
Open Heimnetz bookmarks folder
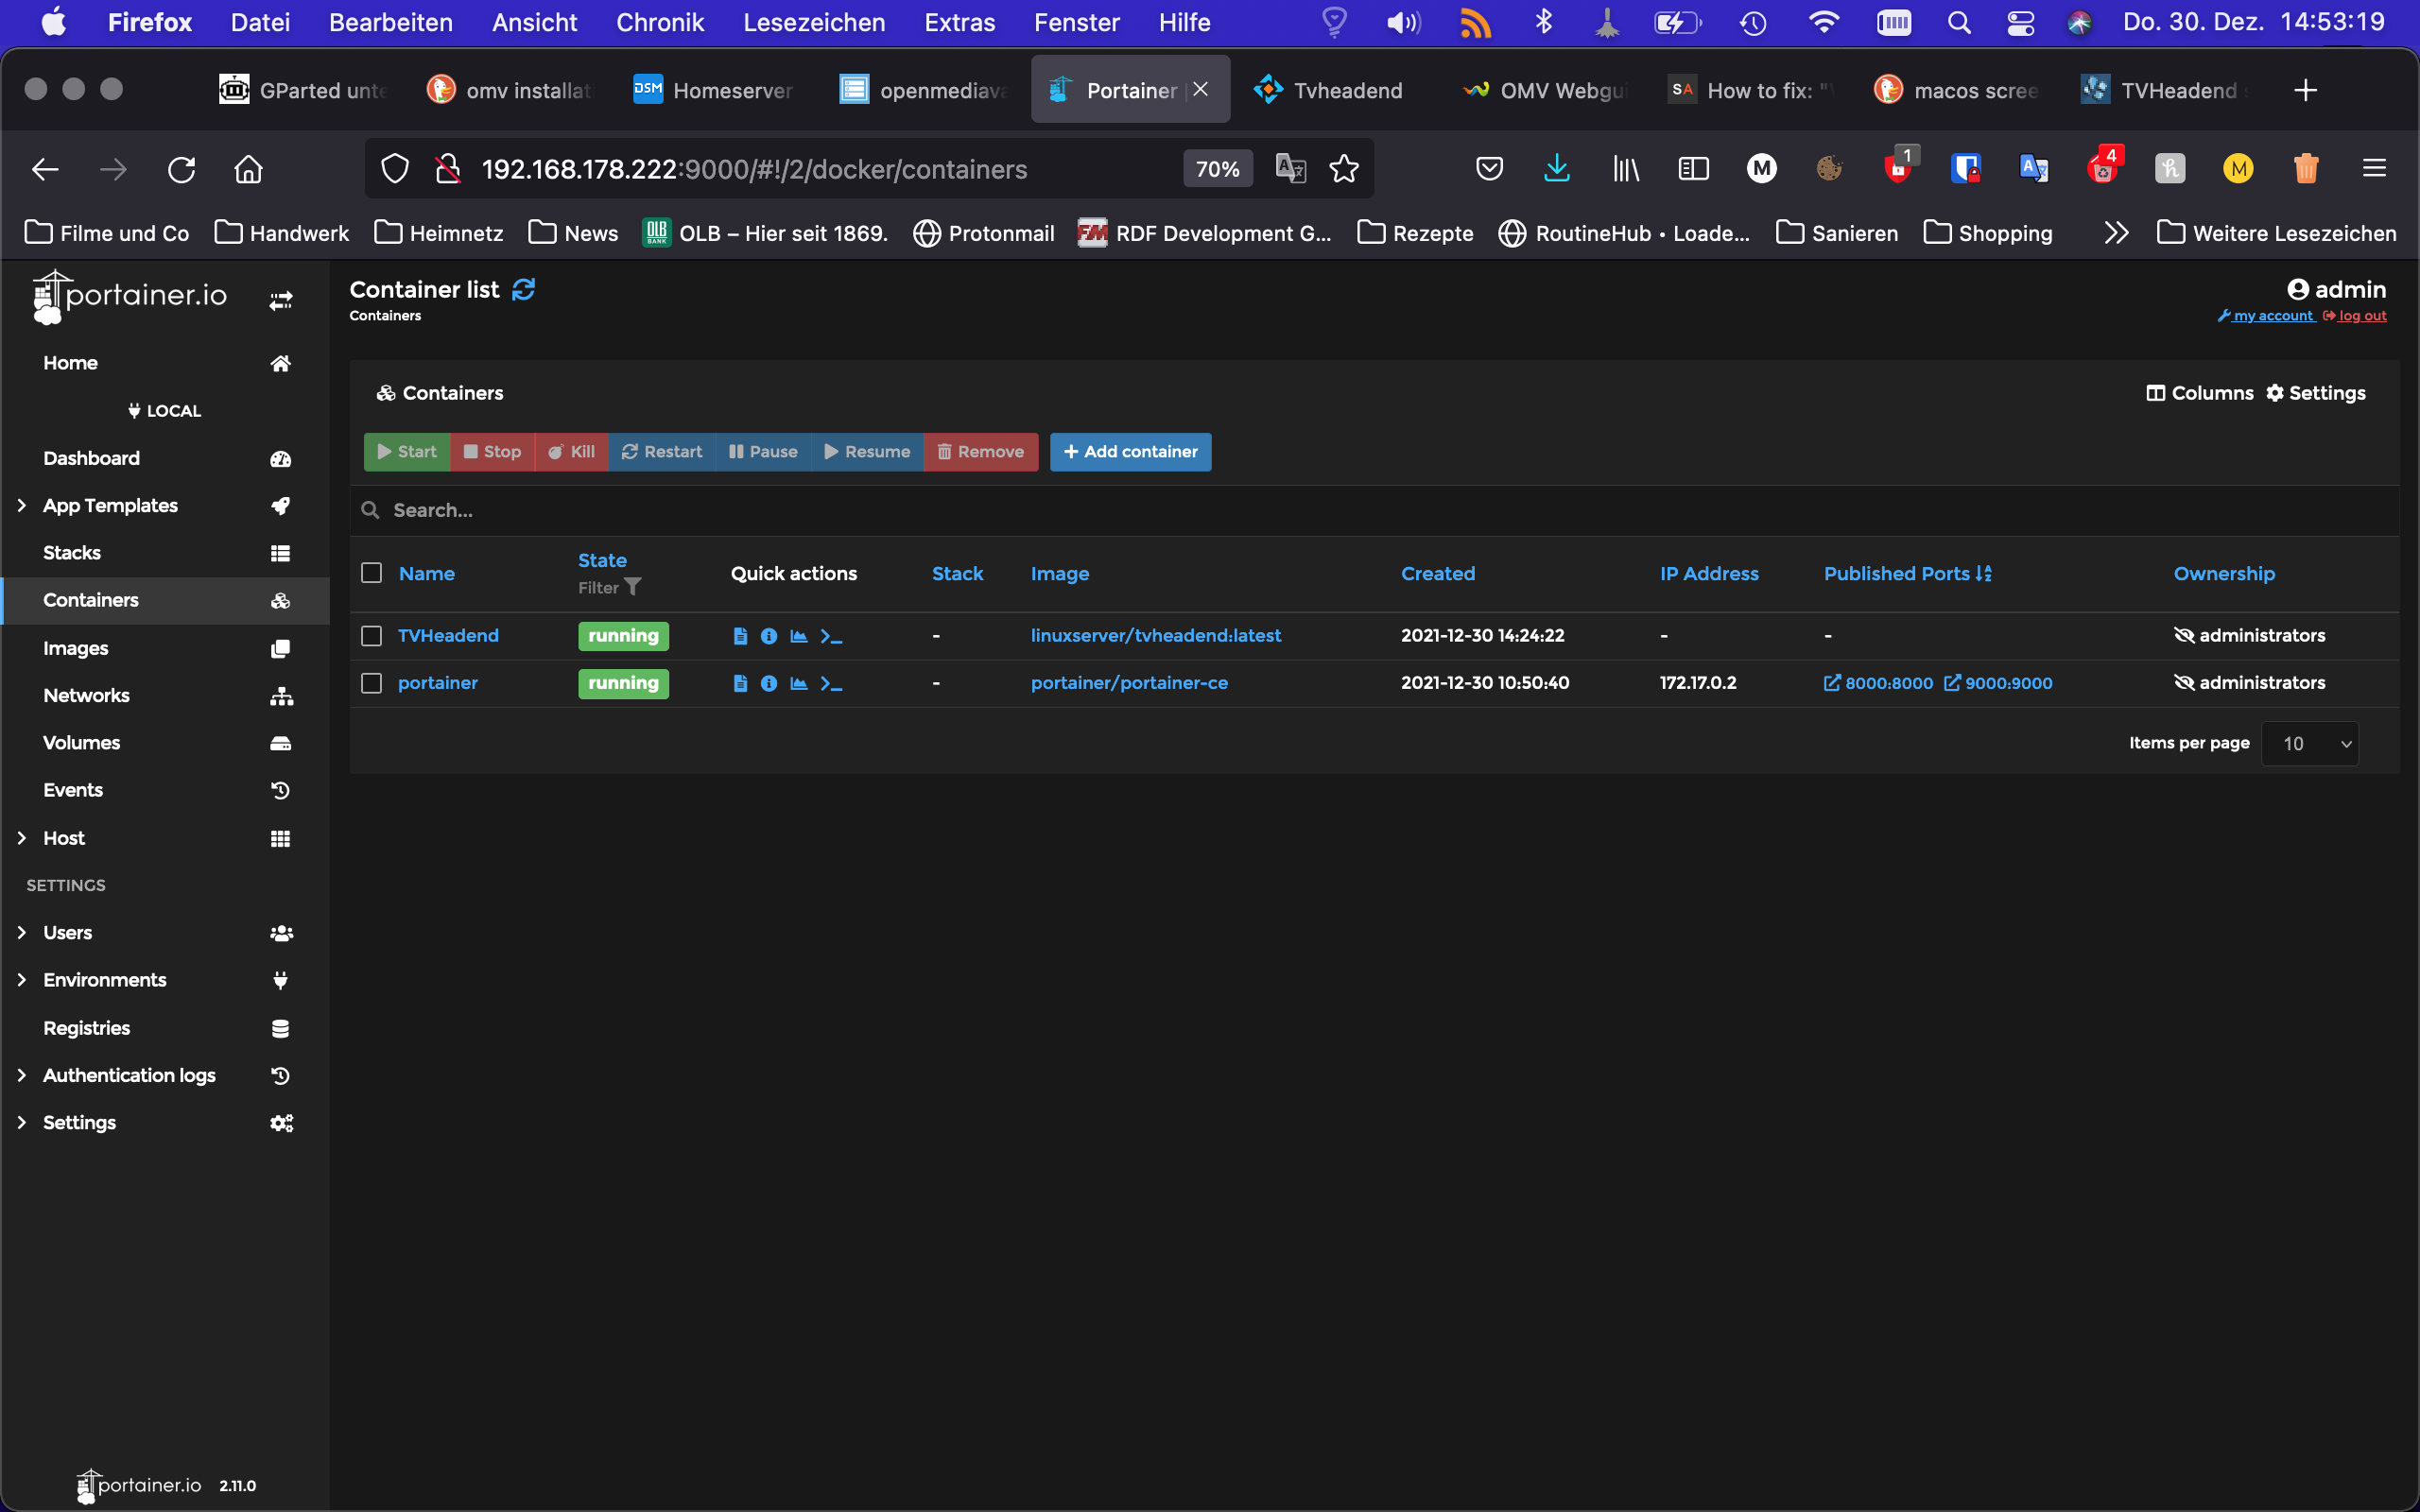(x=438, y=233)
